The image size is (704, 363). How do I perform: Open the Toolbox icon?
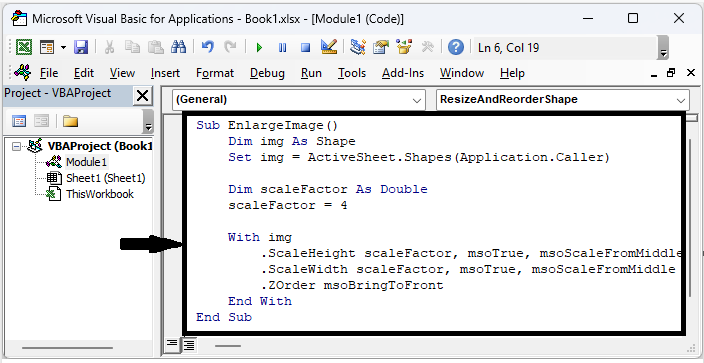428,47
